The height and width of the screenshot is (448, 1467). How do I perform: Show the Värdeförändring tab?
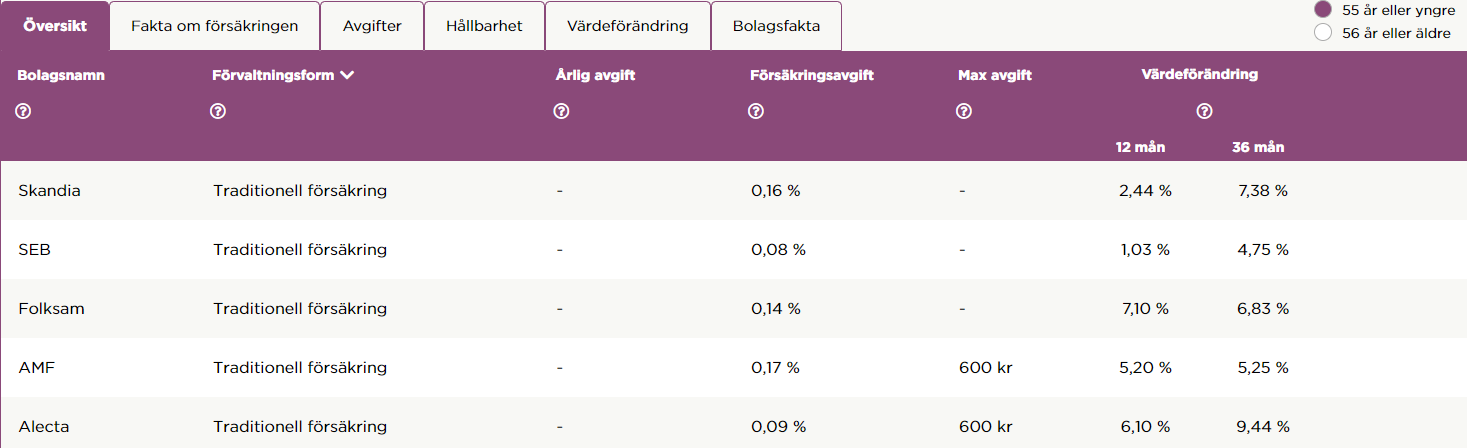(627, 26)
